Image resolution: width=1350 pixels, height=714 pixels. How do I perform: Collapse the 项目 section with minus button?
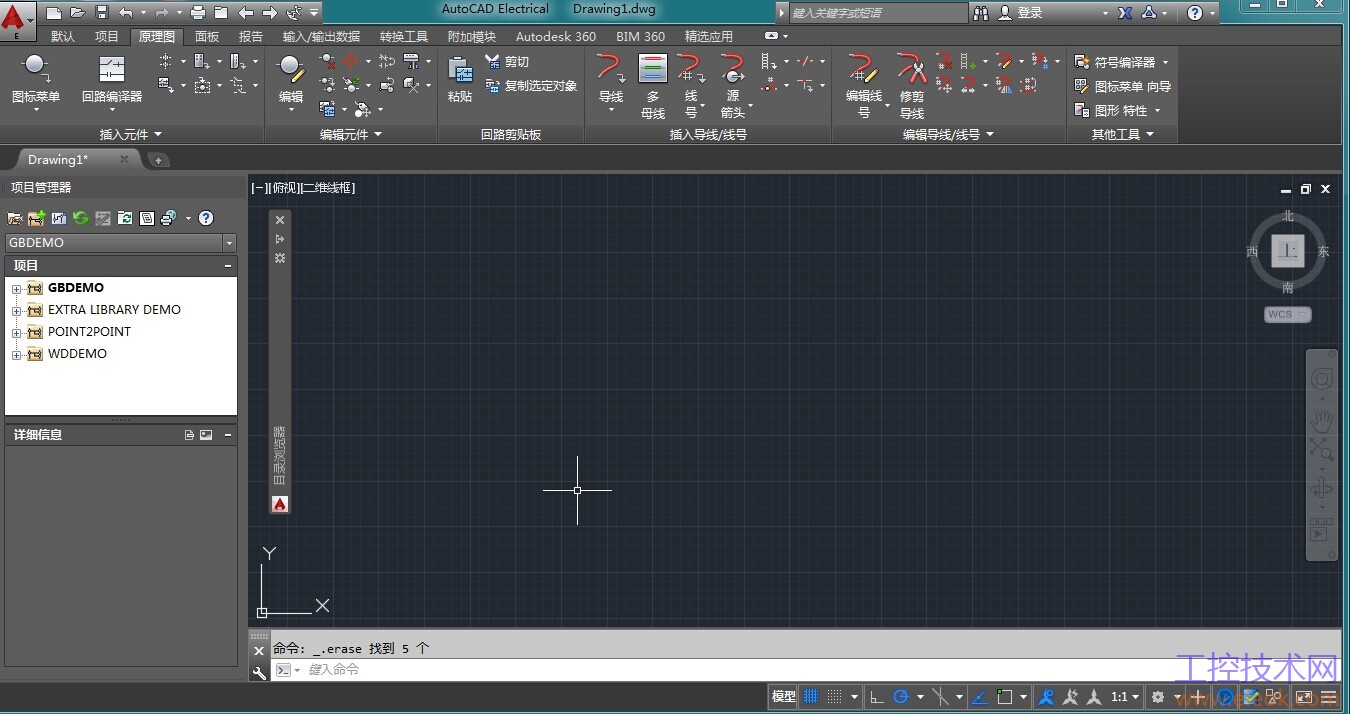pos(228,266)
